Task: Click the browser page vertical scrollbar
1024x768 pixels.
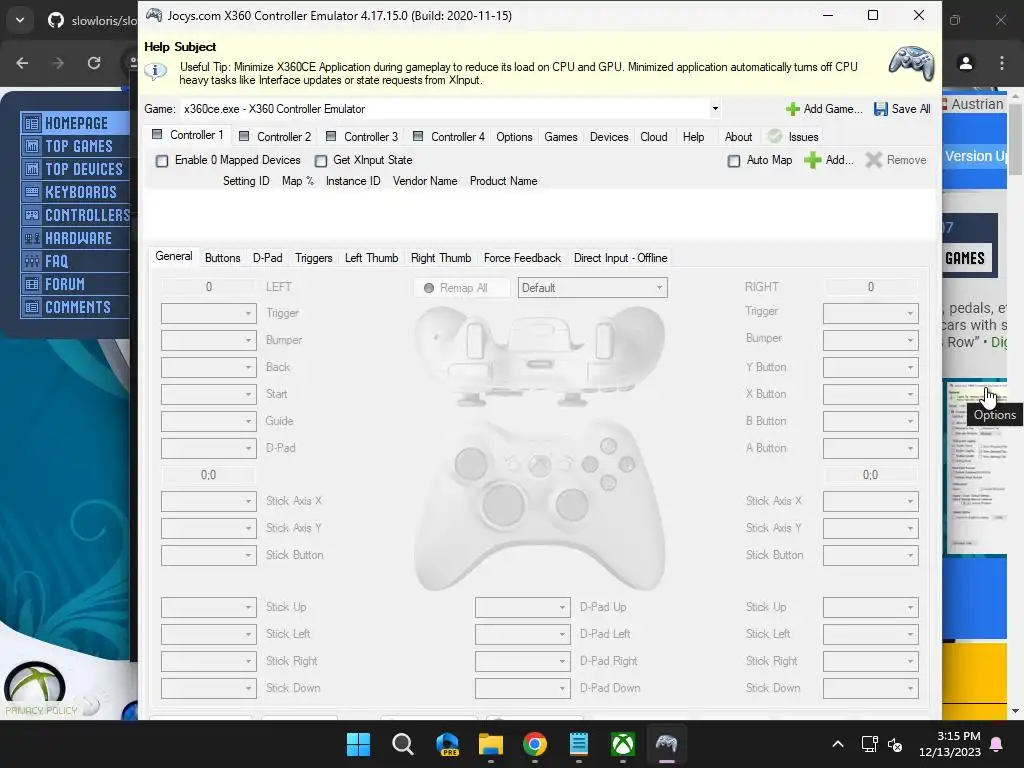Action: 1015,137
